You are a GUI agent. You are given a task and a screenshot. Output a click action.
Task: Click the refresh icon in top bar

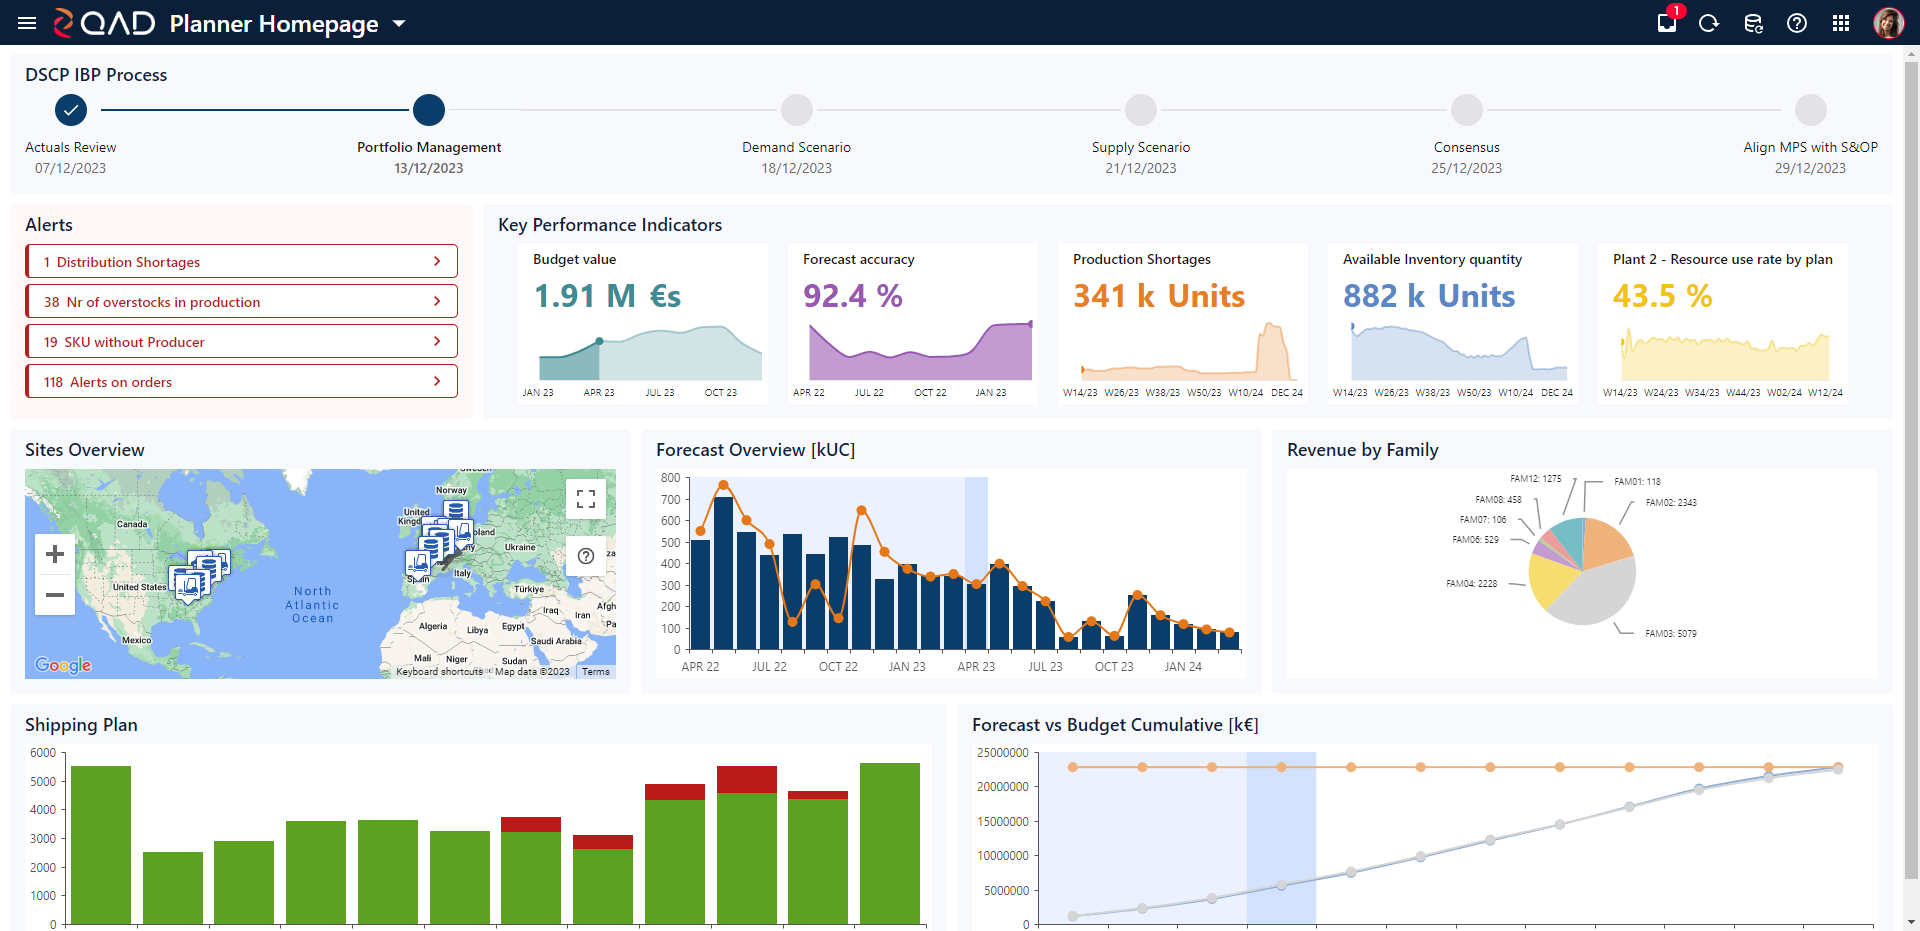(x=1709, y=23)
